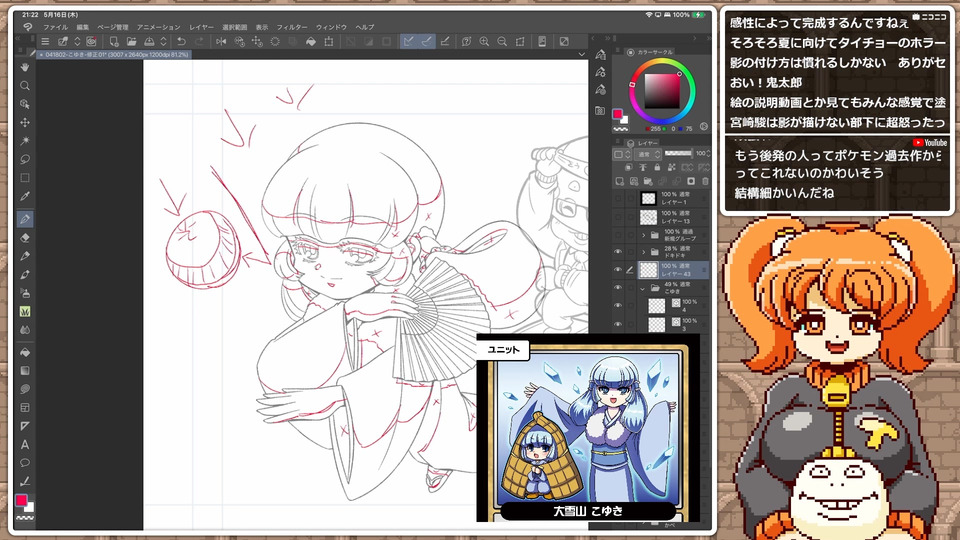The image size is (960, 540).
Task: Toggle Snap to Grid
Action: click(x=445, y=42)
